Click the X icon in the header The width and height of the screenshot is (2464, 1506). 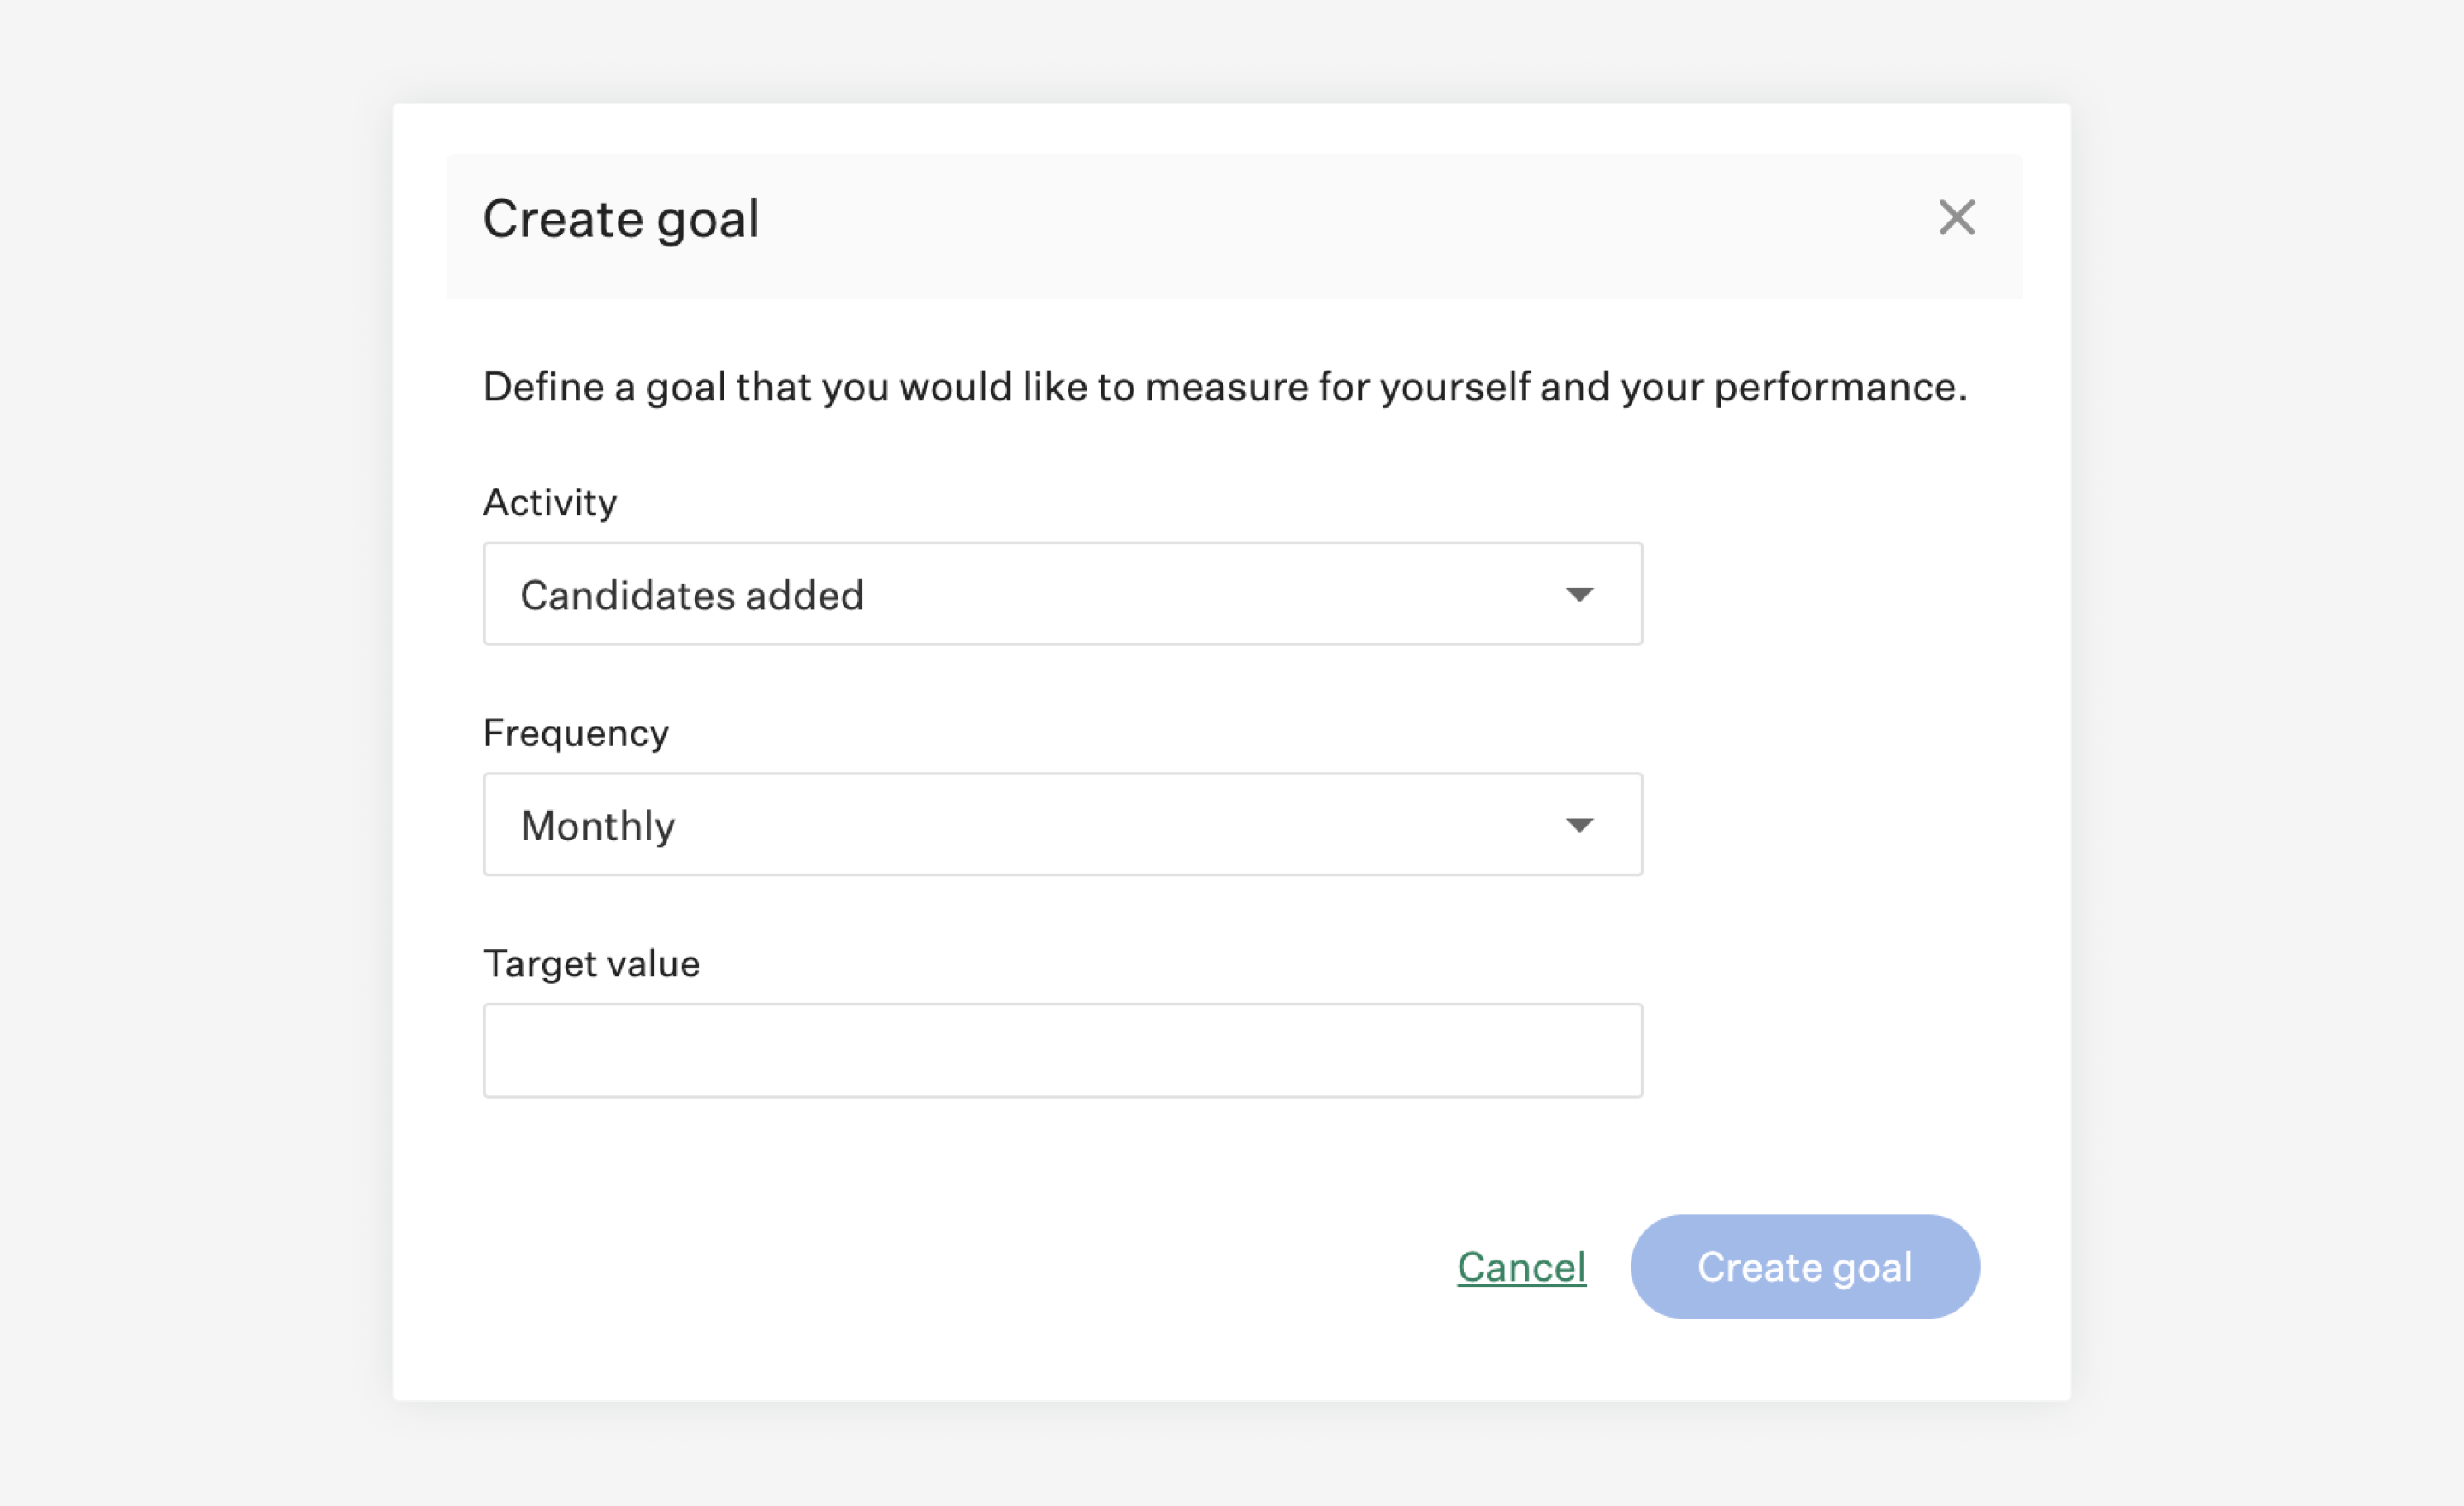tap(1957, 217)
